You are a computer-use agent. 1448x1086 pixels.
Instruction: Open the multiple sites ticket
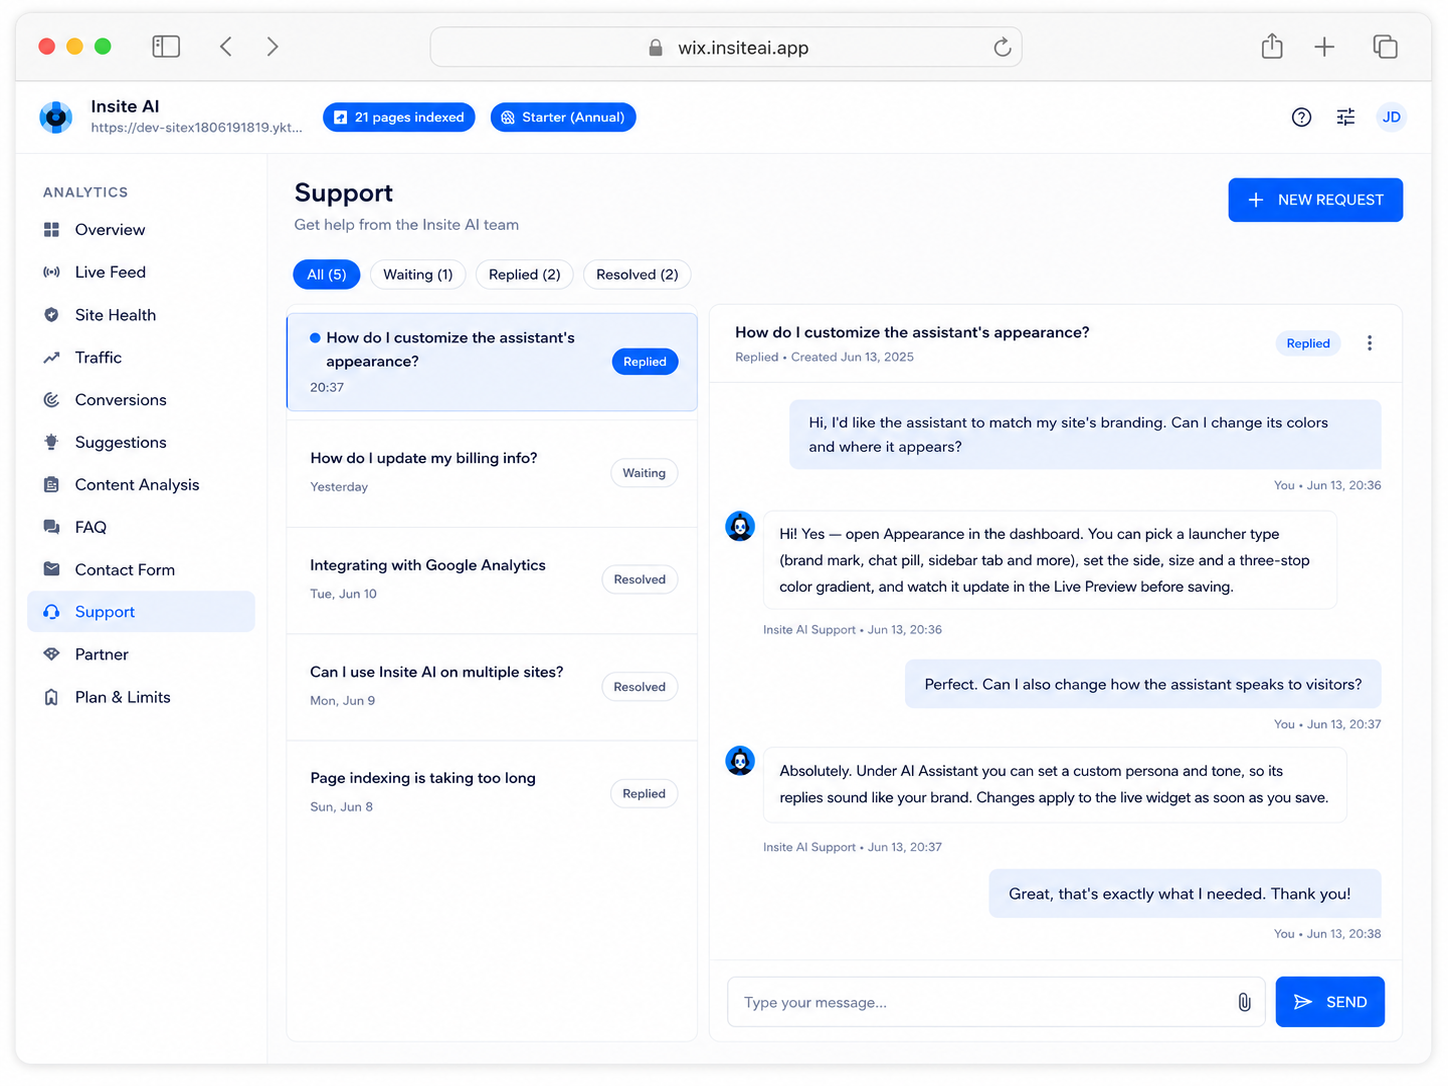tap(492, 687)
